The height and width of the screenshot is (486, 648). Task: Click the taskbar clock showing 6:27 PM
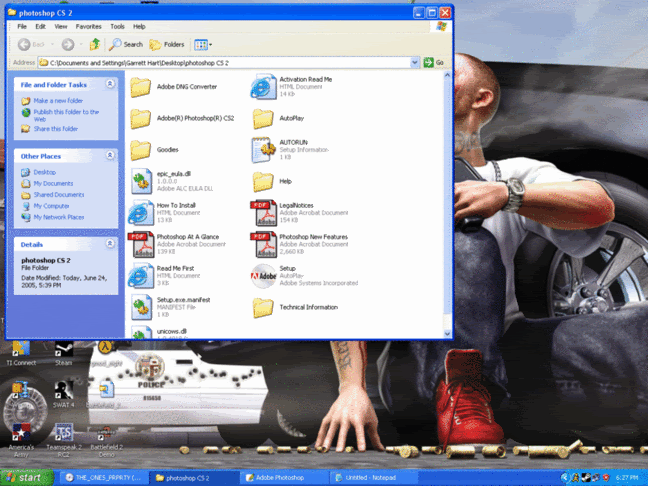[627, 478]
